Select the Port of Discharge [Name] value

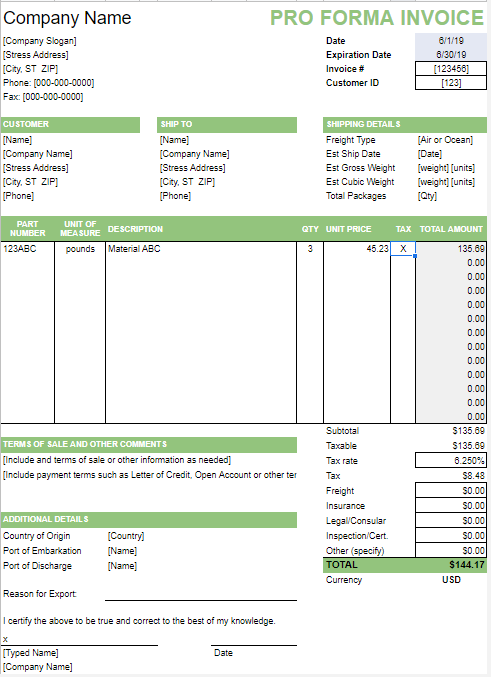point(122,566)
